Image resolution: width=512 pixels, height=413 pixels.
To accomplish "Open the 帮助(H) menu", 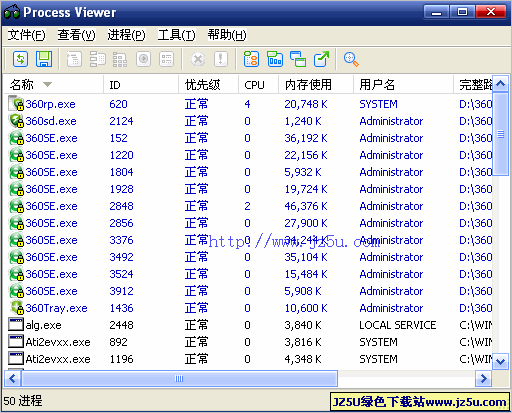I will coord(227,35).
